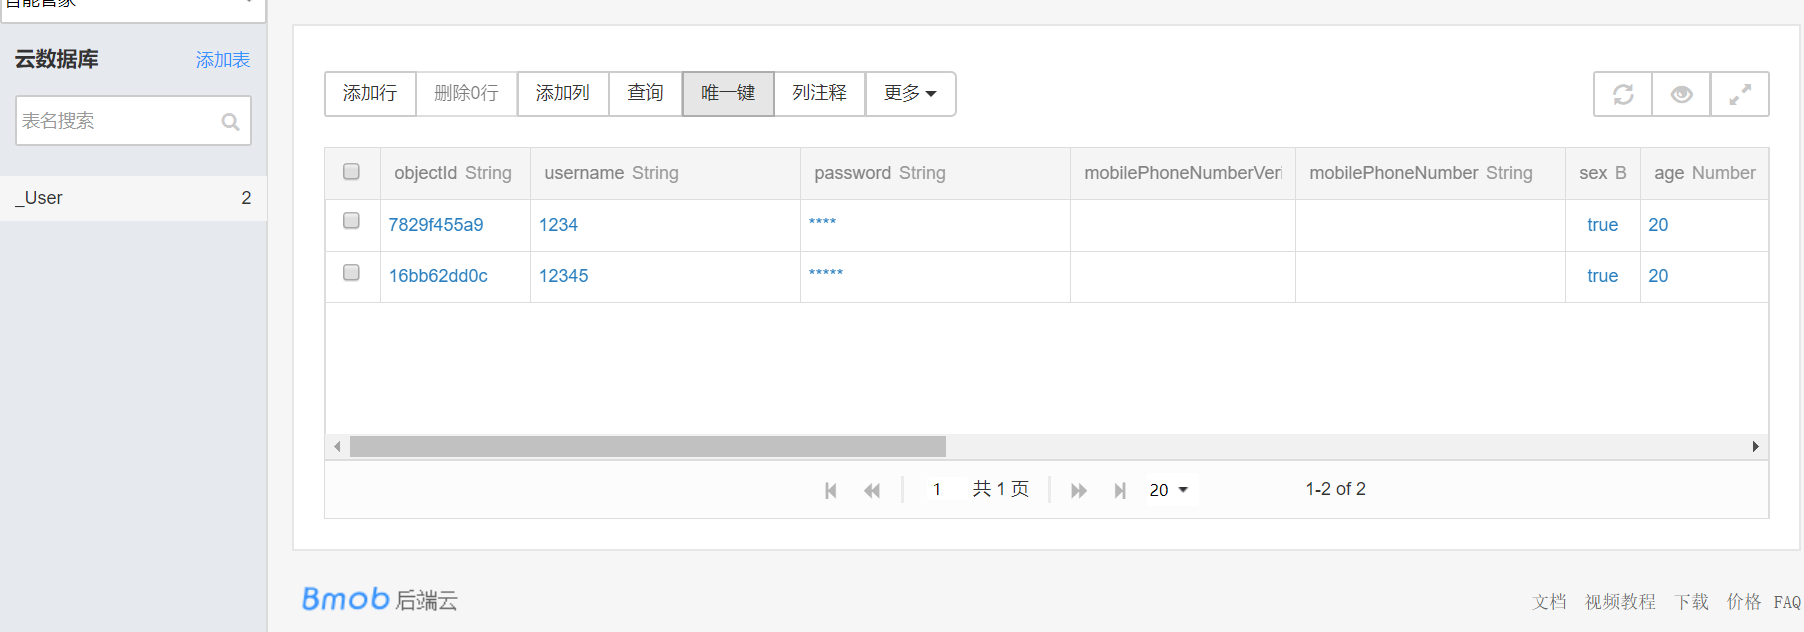Toggle the eye visibility icon

click(1681, 94)
